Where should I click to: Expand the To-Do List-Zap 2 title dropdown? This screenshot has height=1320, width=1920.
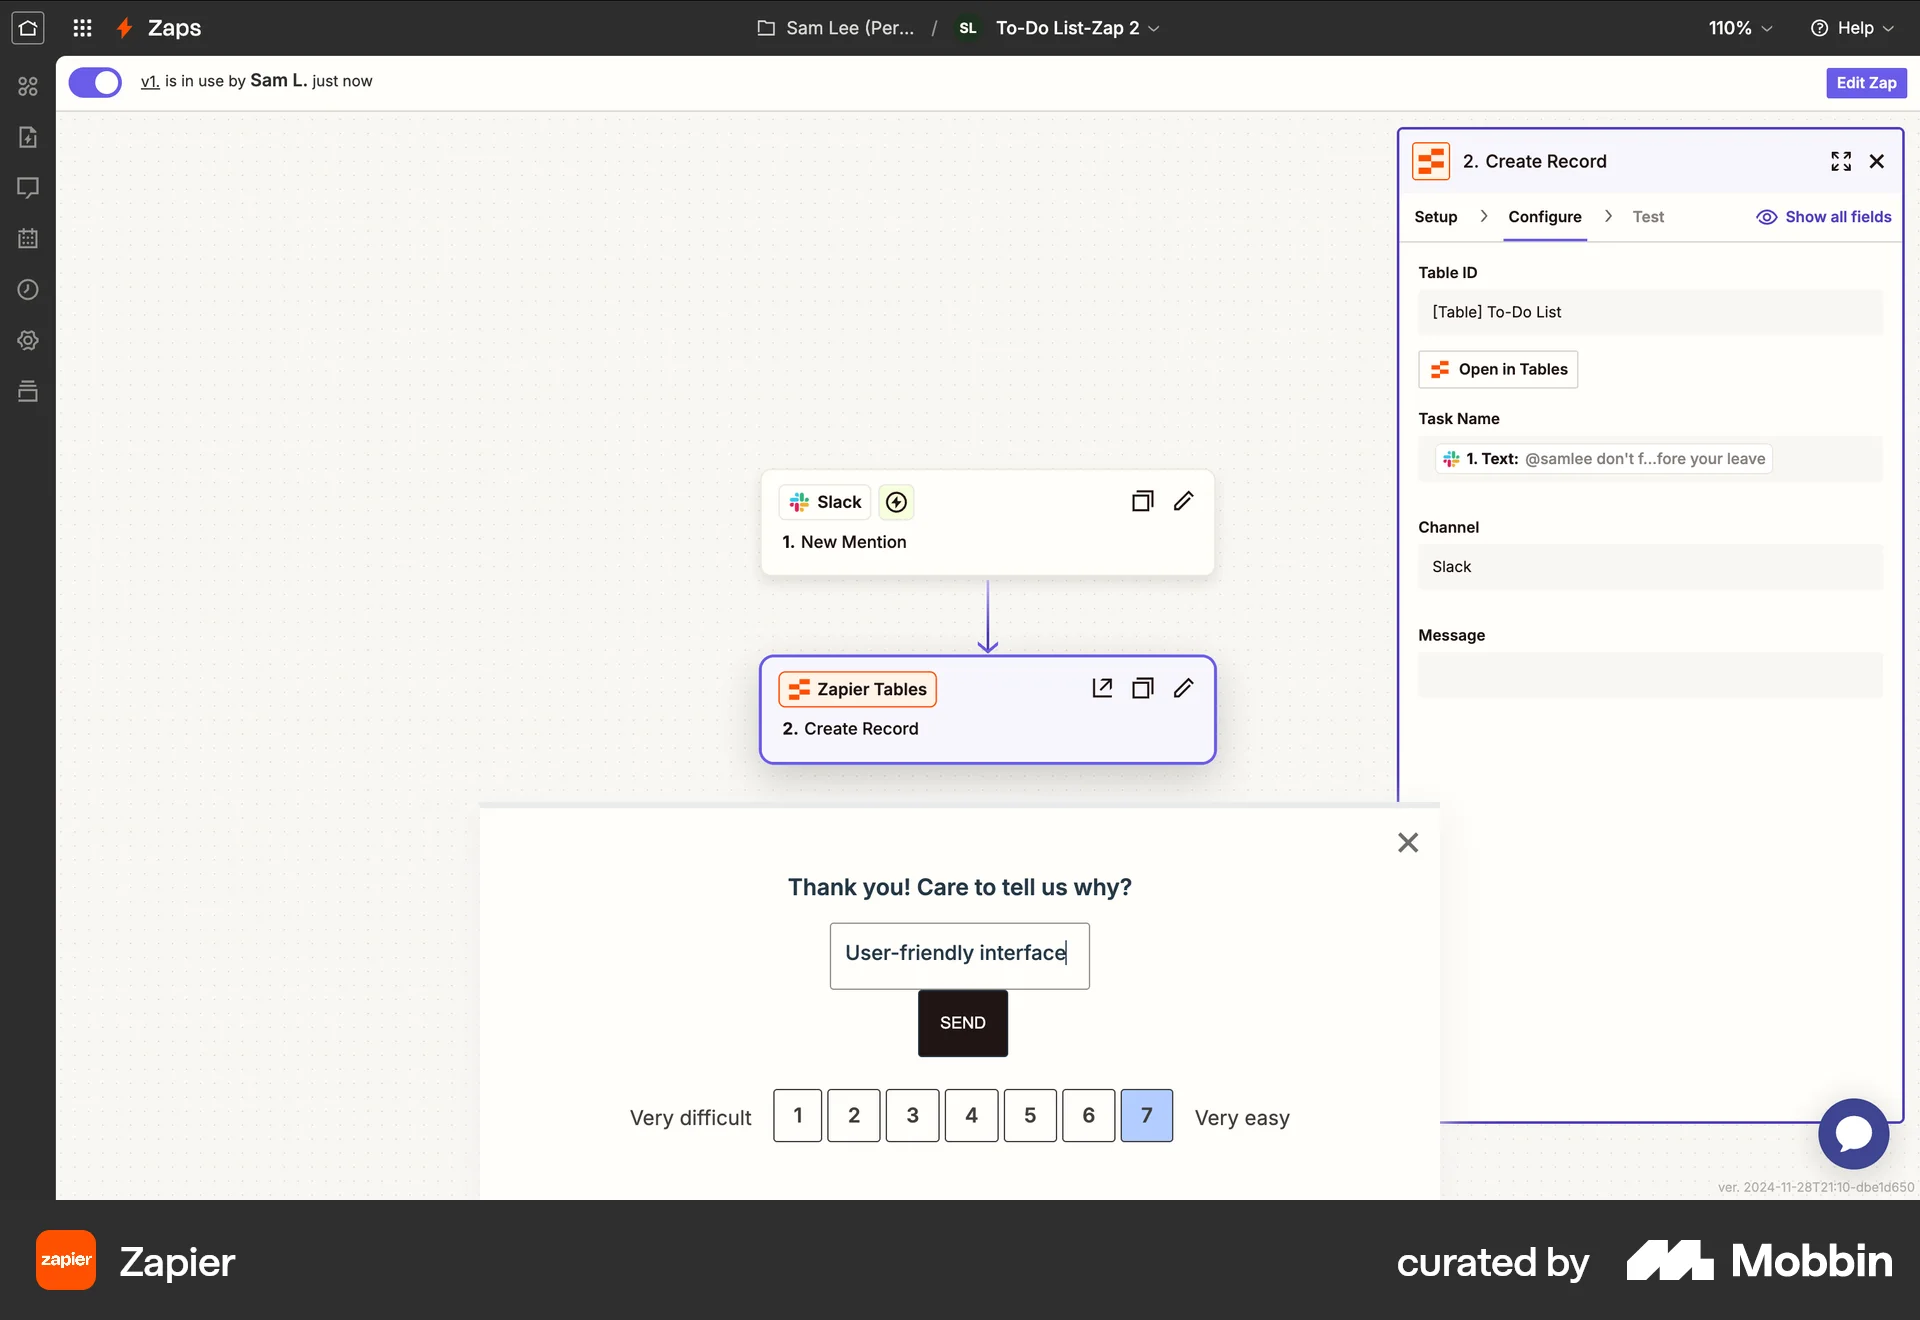coord(1156,28)
